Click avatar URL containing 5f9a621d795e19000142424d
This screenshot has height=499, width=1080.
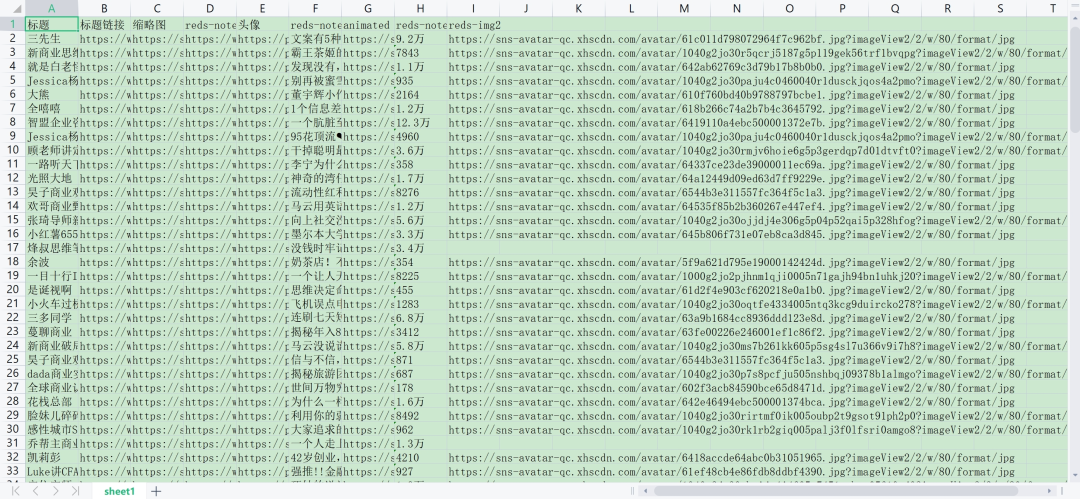[x=731, y=262]
